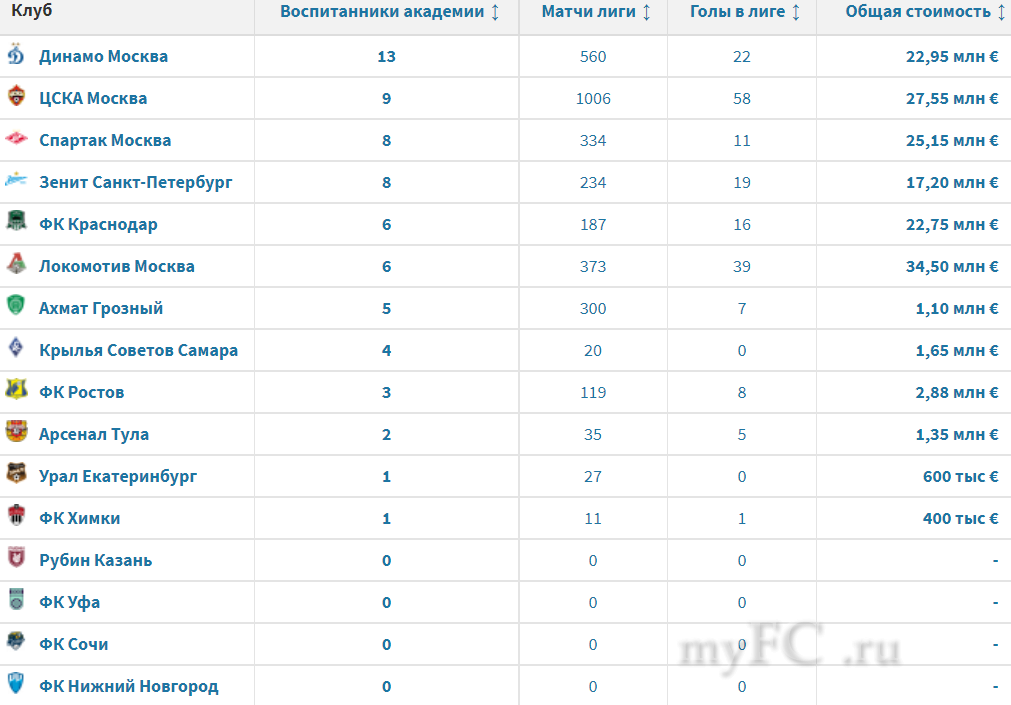This screenshot has width=1011, height=705.
Task: Open the ФК Нижний Новгород link
Action: point(128,686)
